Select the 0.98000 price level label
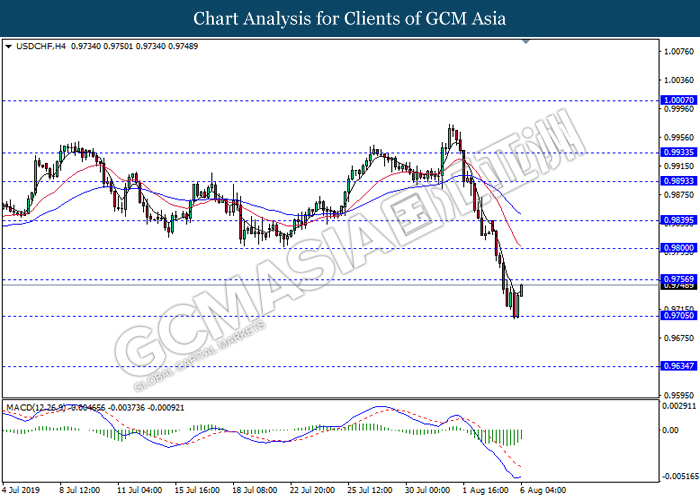The height and width of the screenshot is (500, 700). (x=679, y=248)
